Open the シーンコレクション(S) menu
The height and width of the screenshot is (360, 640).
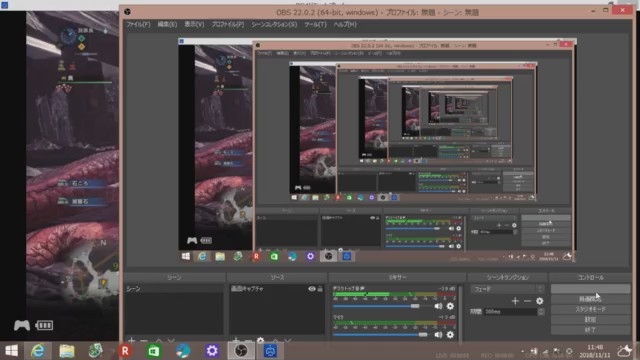tap(274, 24)
